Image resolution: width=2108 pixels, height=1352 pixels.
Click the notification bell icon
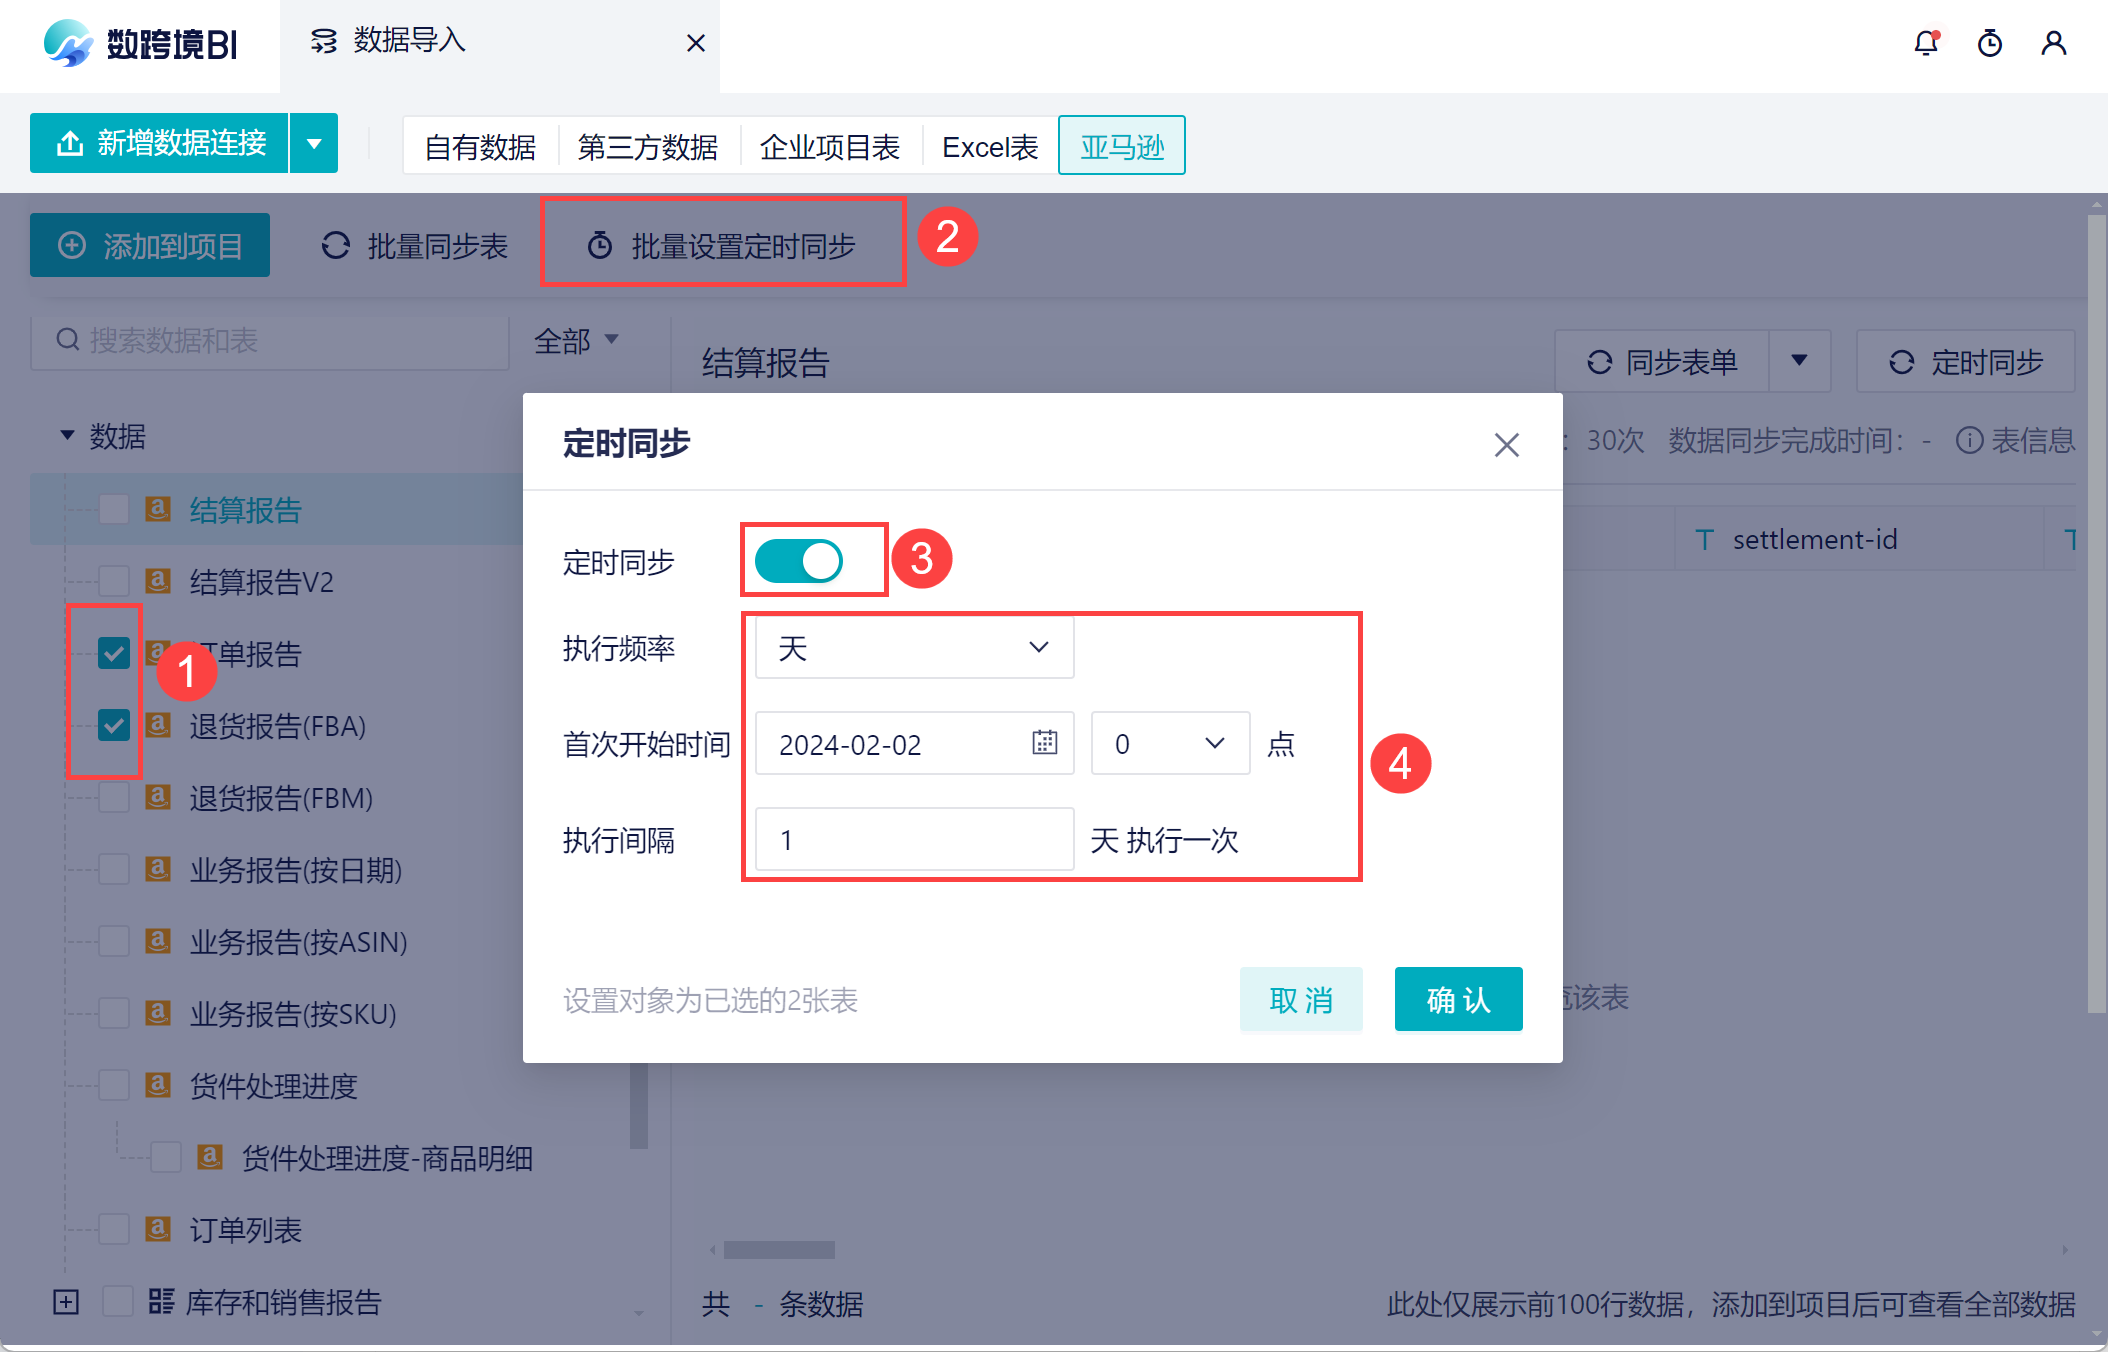[1925, 43]
